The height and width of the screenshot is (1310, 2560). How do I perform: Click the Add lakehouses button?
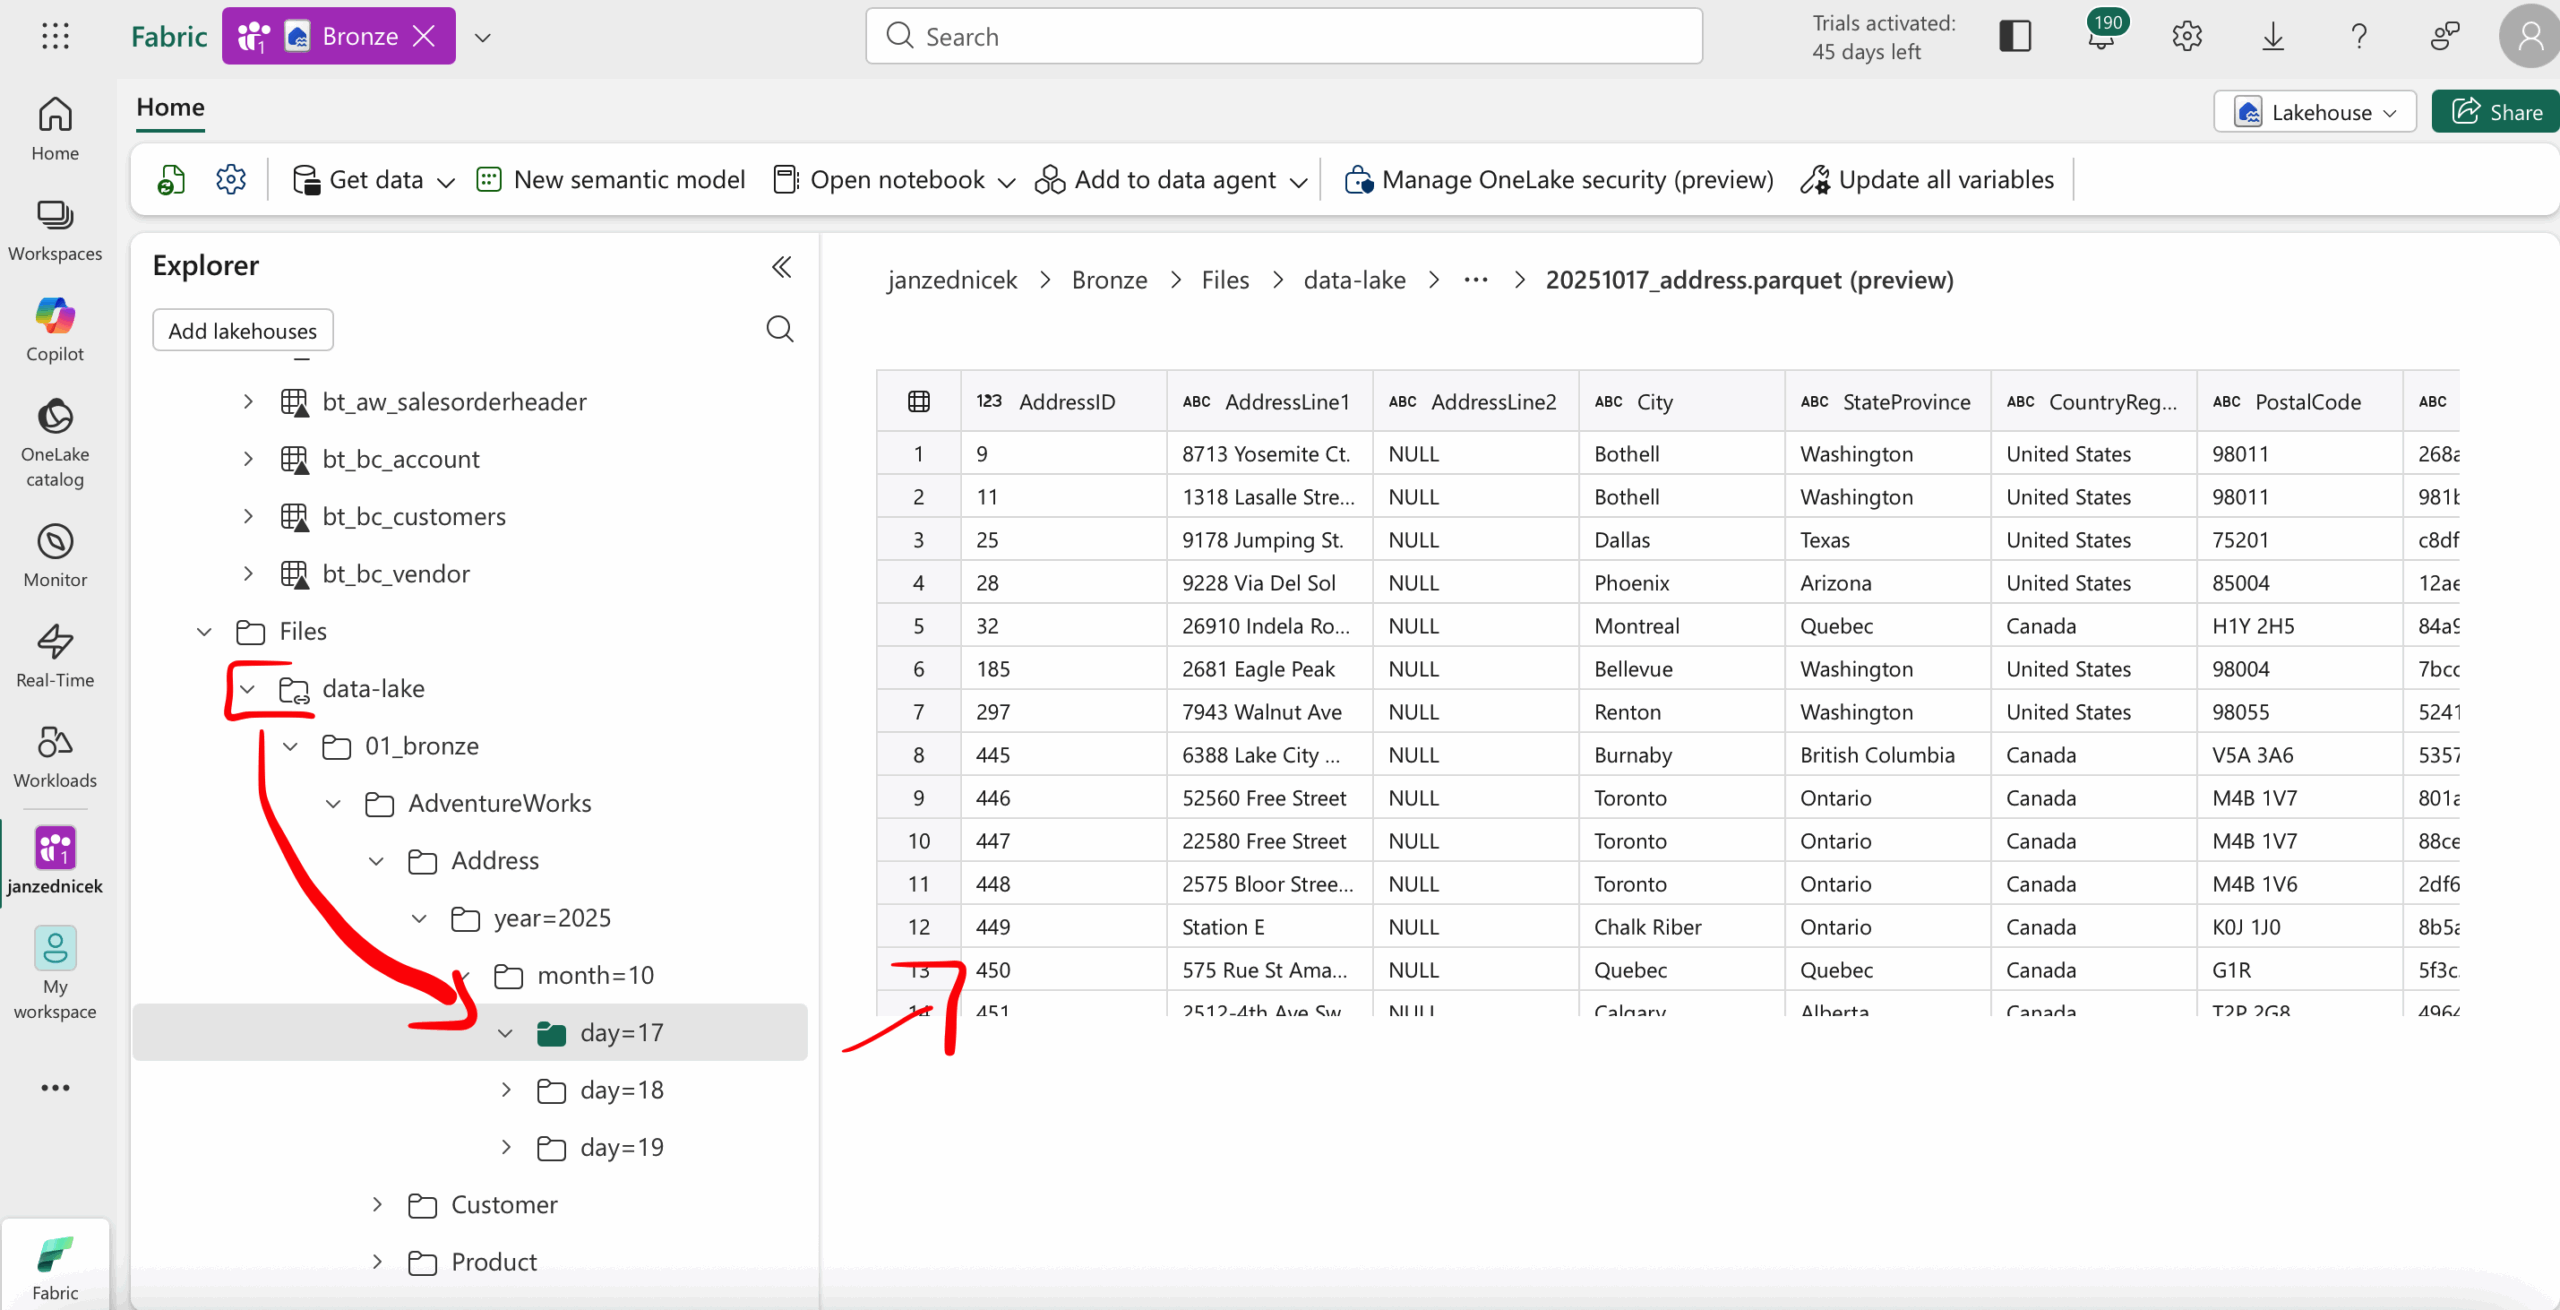point(243,330)
